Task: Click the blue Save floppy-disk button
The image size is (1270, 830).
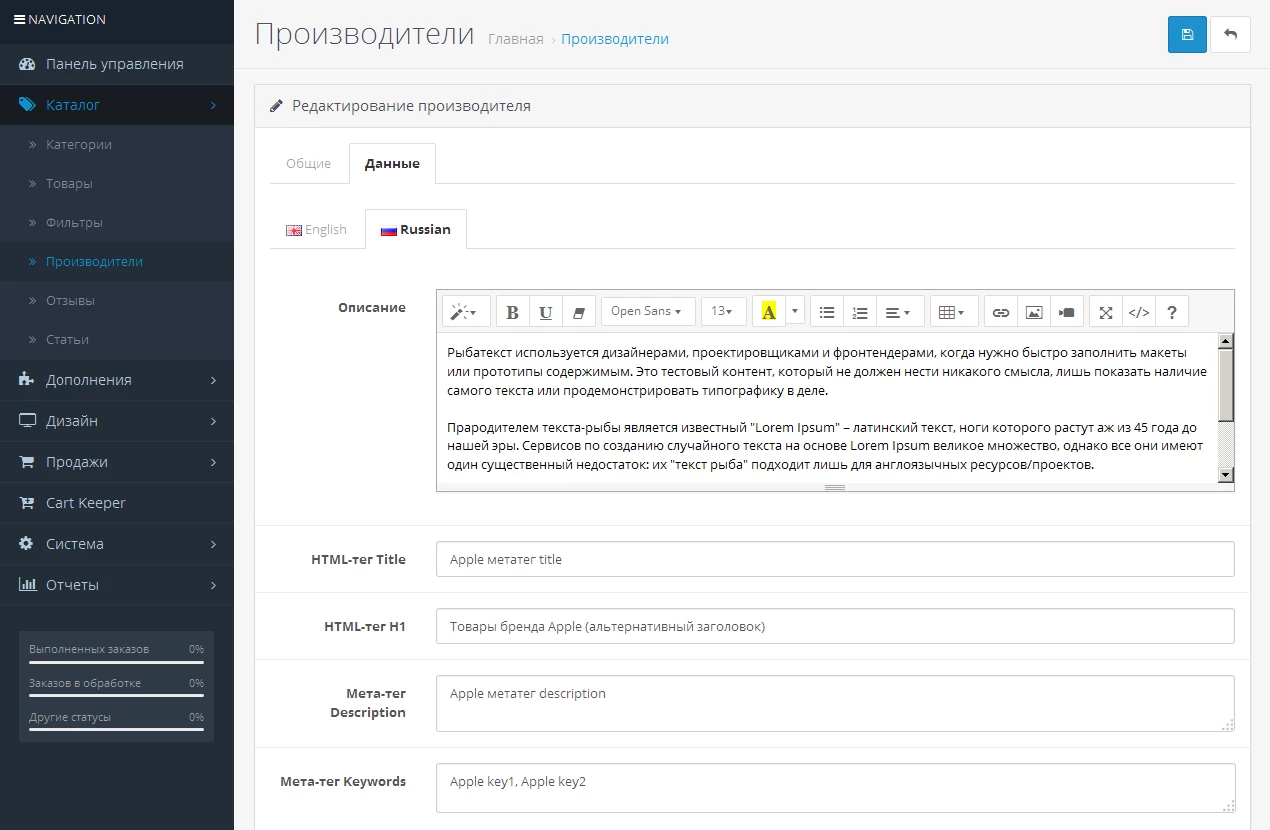Action: pyautogui.click(x=1187, y=34)
